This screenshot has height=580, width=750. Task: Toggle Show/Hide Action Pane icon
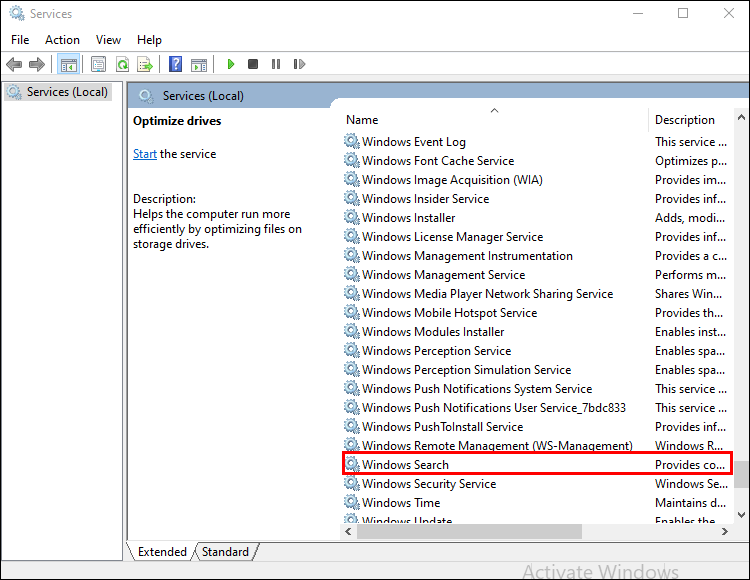tap(199, 64)
